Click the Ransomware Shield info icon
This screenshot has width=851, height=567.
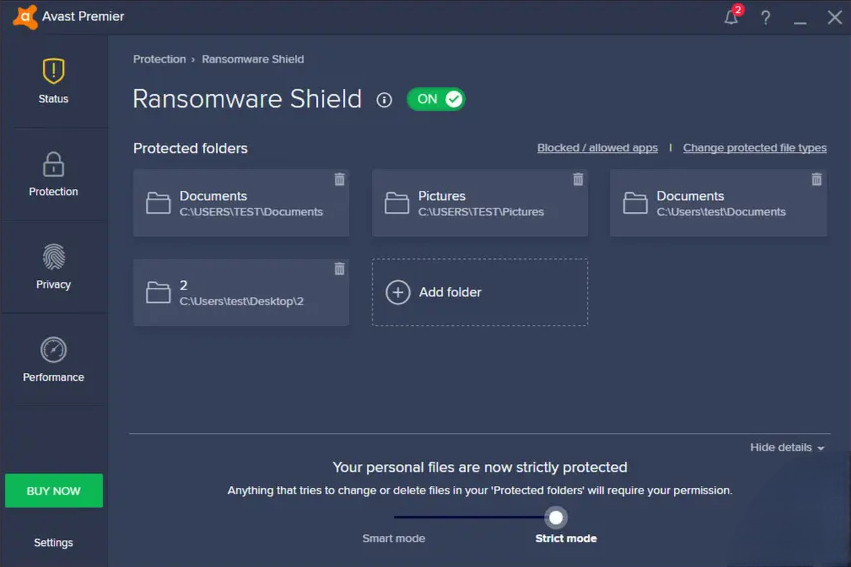(x=384, y=100)
